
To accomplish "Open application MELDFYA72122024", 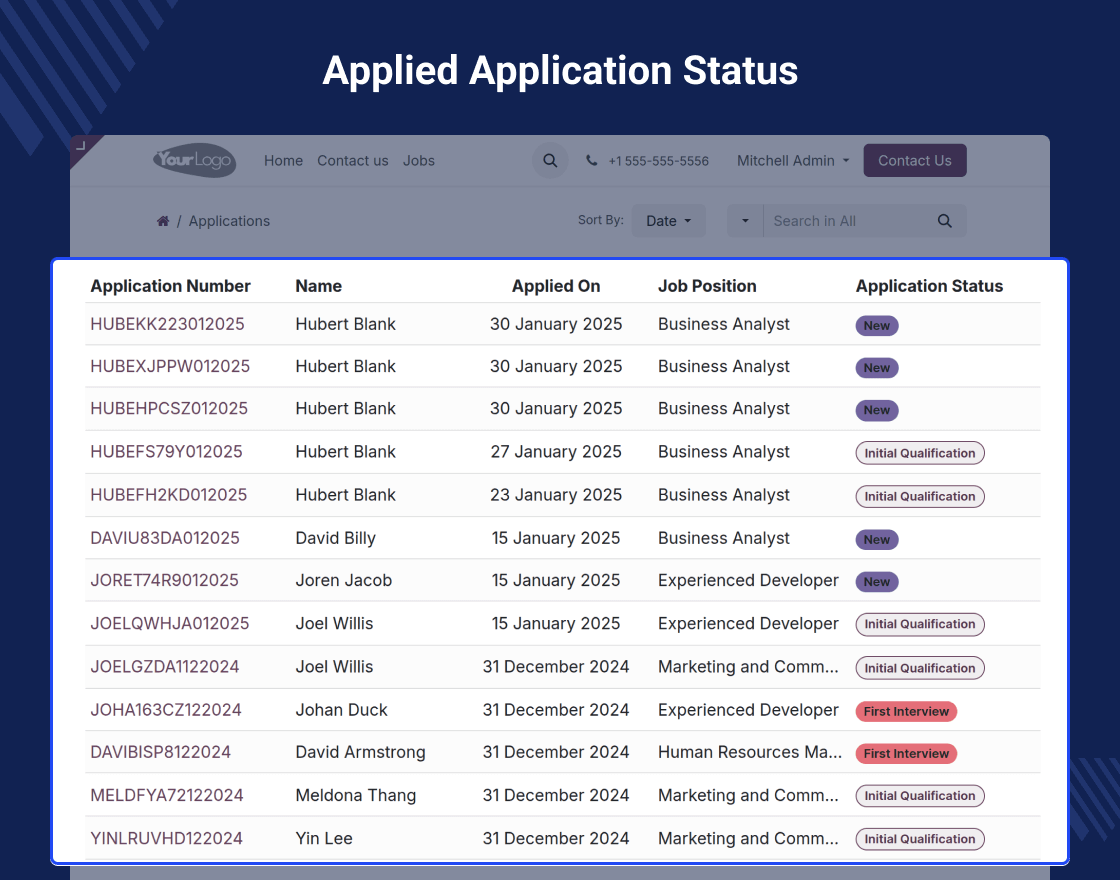I will point(166,795).
